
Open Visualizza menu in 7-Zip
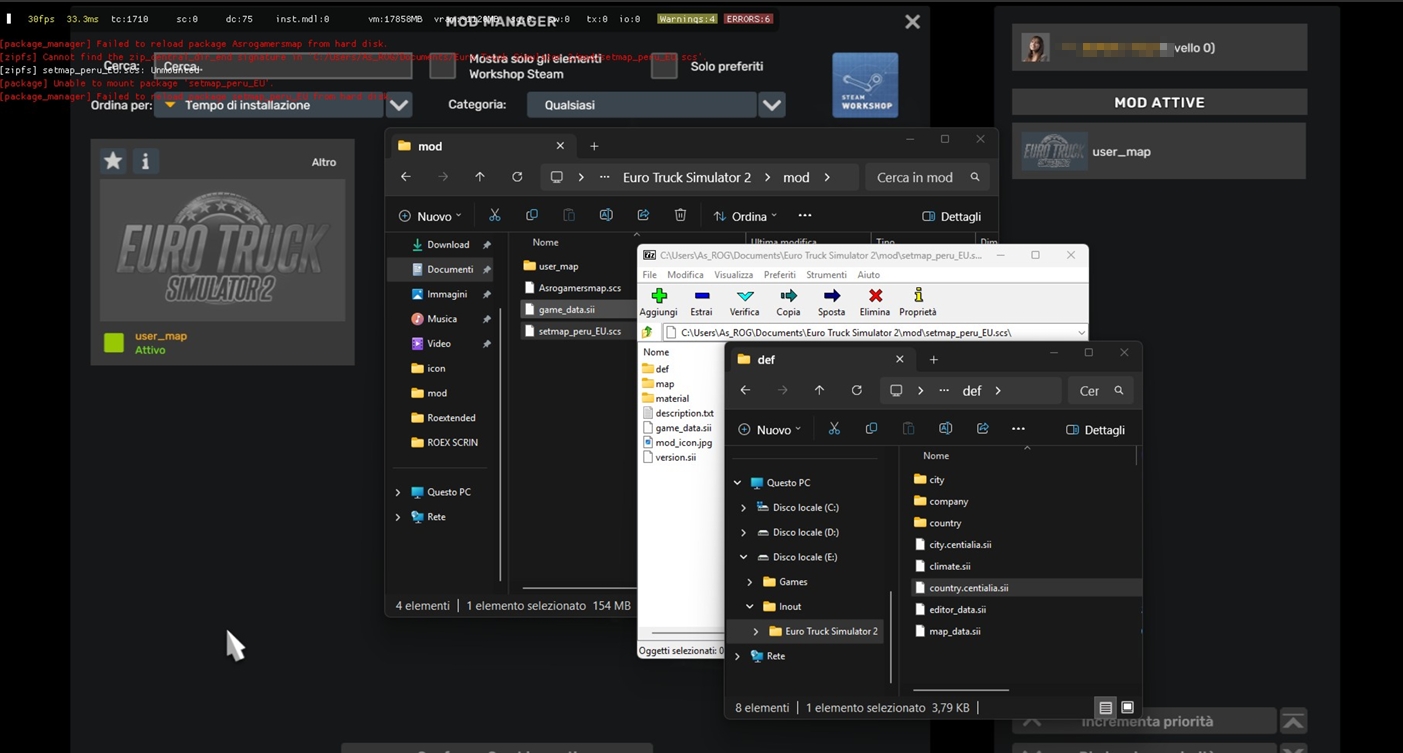click(733, 274)
